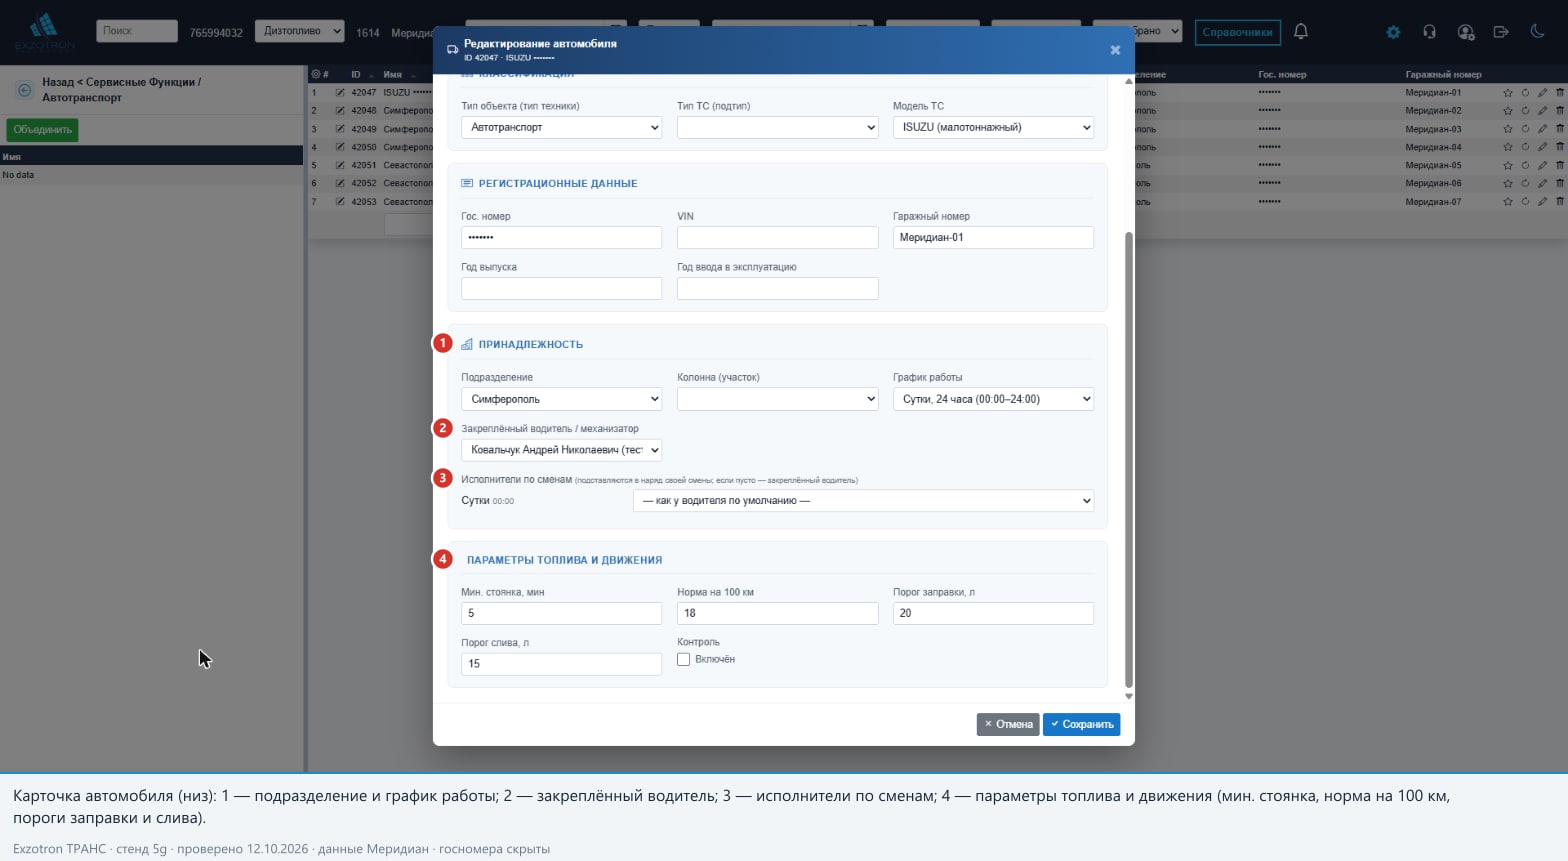Star the Меридиан-01 row
This screenshot has height=861, width=1568.
pos(1508,93)
